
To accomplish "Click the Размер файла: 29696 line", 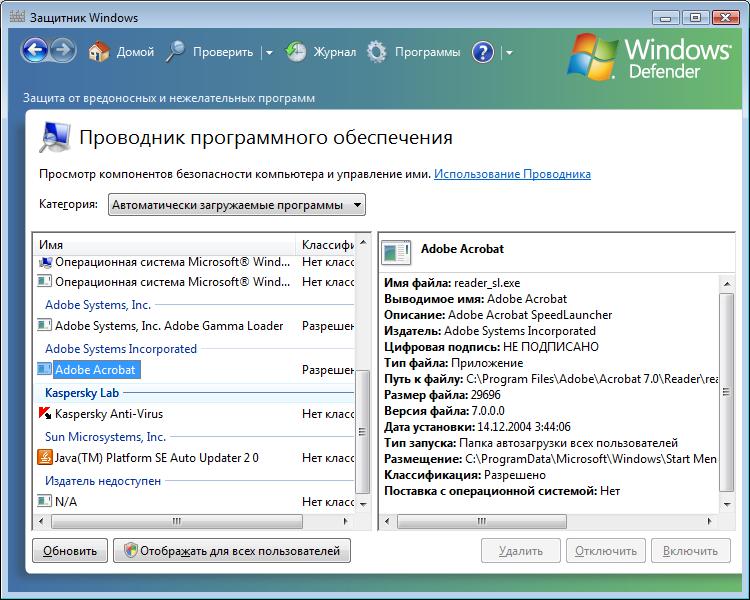I will [x=442, y=395].
